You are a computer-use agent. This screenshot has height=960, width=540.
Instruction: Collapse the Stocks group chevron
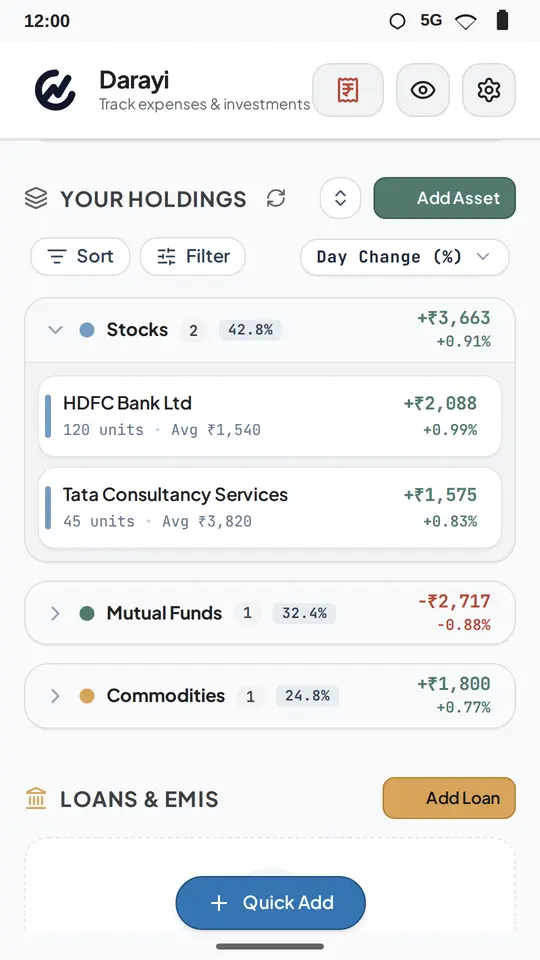tap(55, 330)
